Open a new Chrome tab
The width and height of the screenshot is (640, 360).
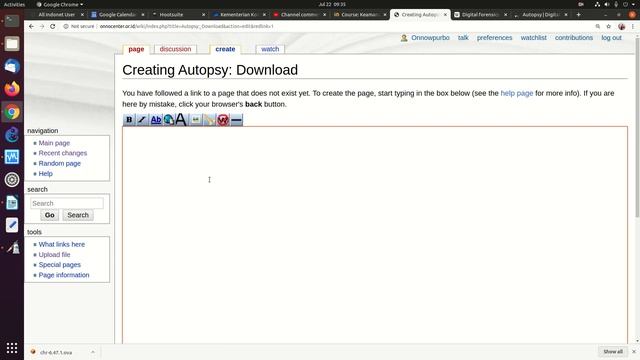tap(578, 14)
